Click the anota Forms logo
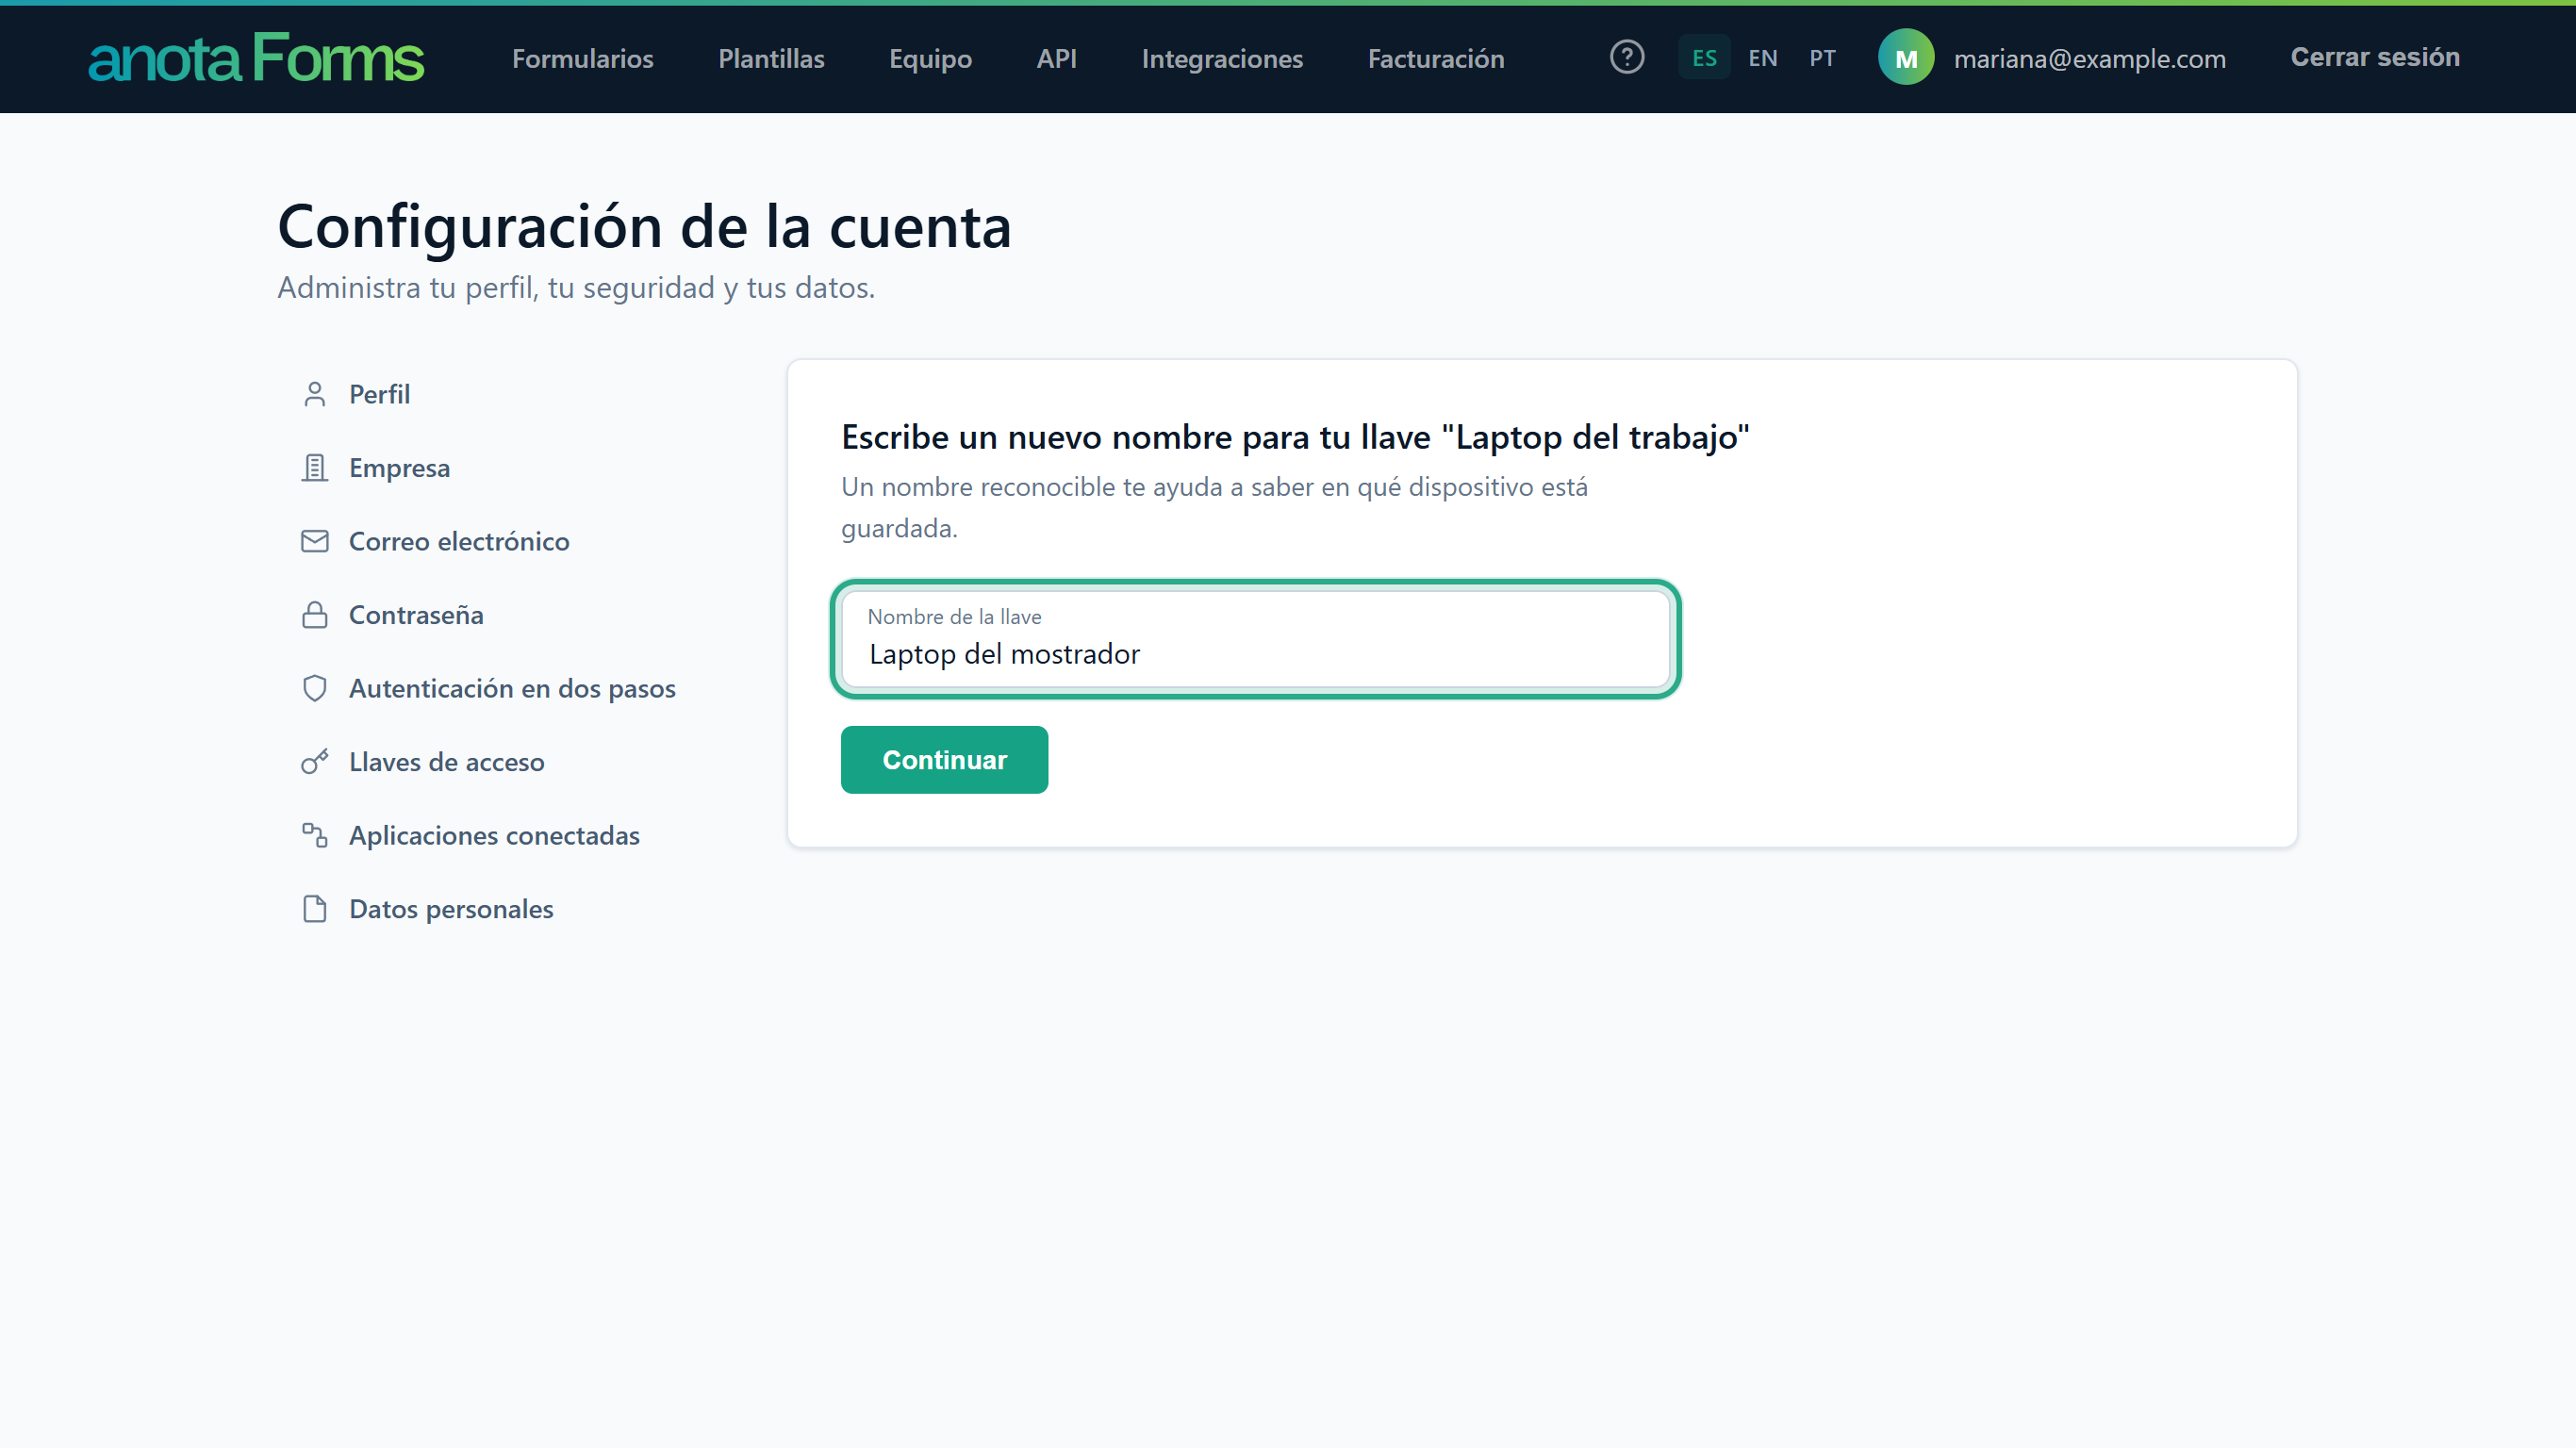2576x1448 pixels. click(x=256, y=58)
